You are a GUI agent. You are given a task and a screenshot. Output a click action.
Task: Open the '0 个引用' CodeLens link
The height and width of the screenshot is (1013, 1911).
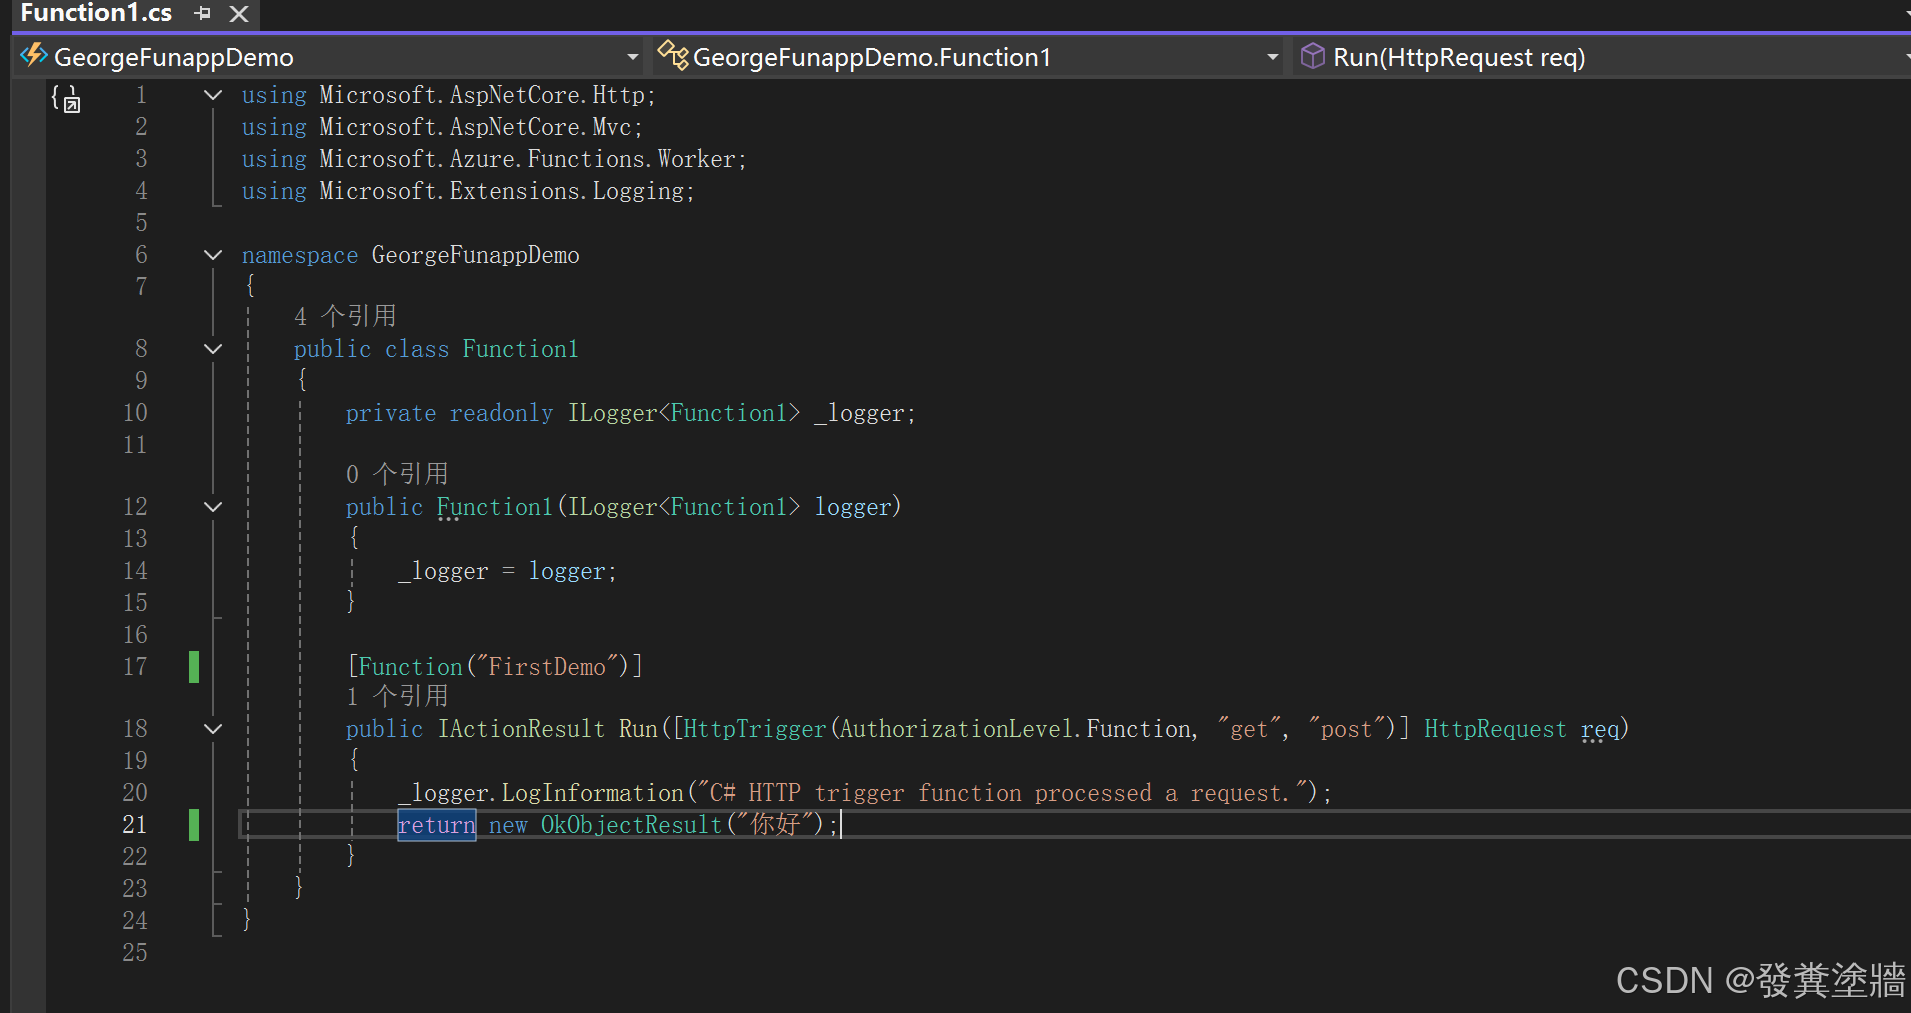pyautogui.click(x=397, y=474)
